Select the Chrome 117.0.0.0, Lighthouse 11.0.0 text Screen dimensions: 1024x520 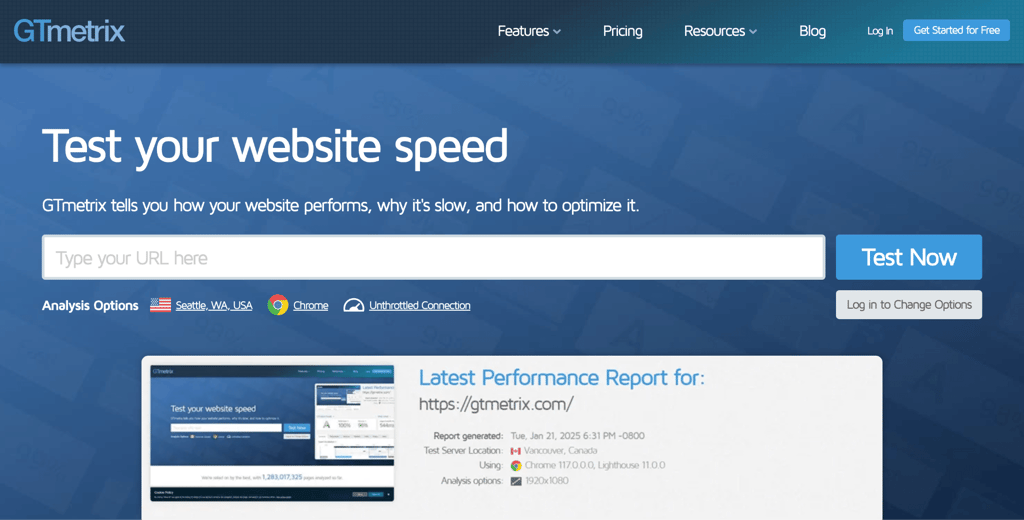pos(595,466)
